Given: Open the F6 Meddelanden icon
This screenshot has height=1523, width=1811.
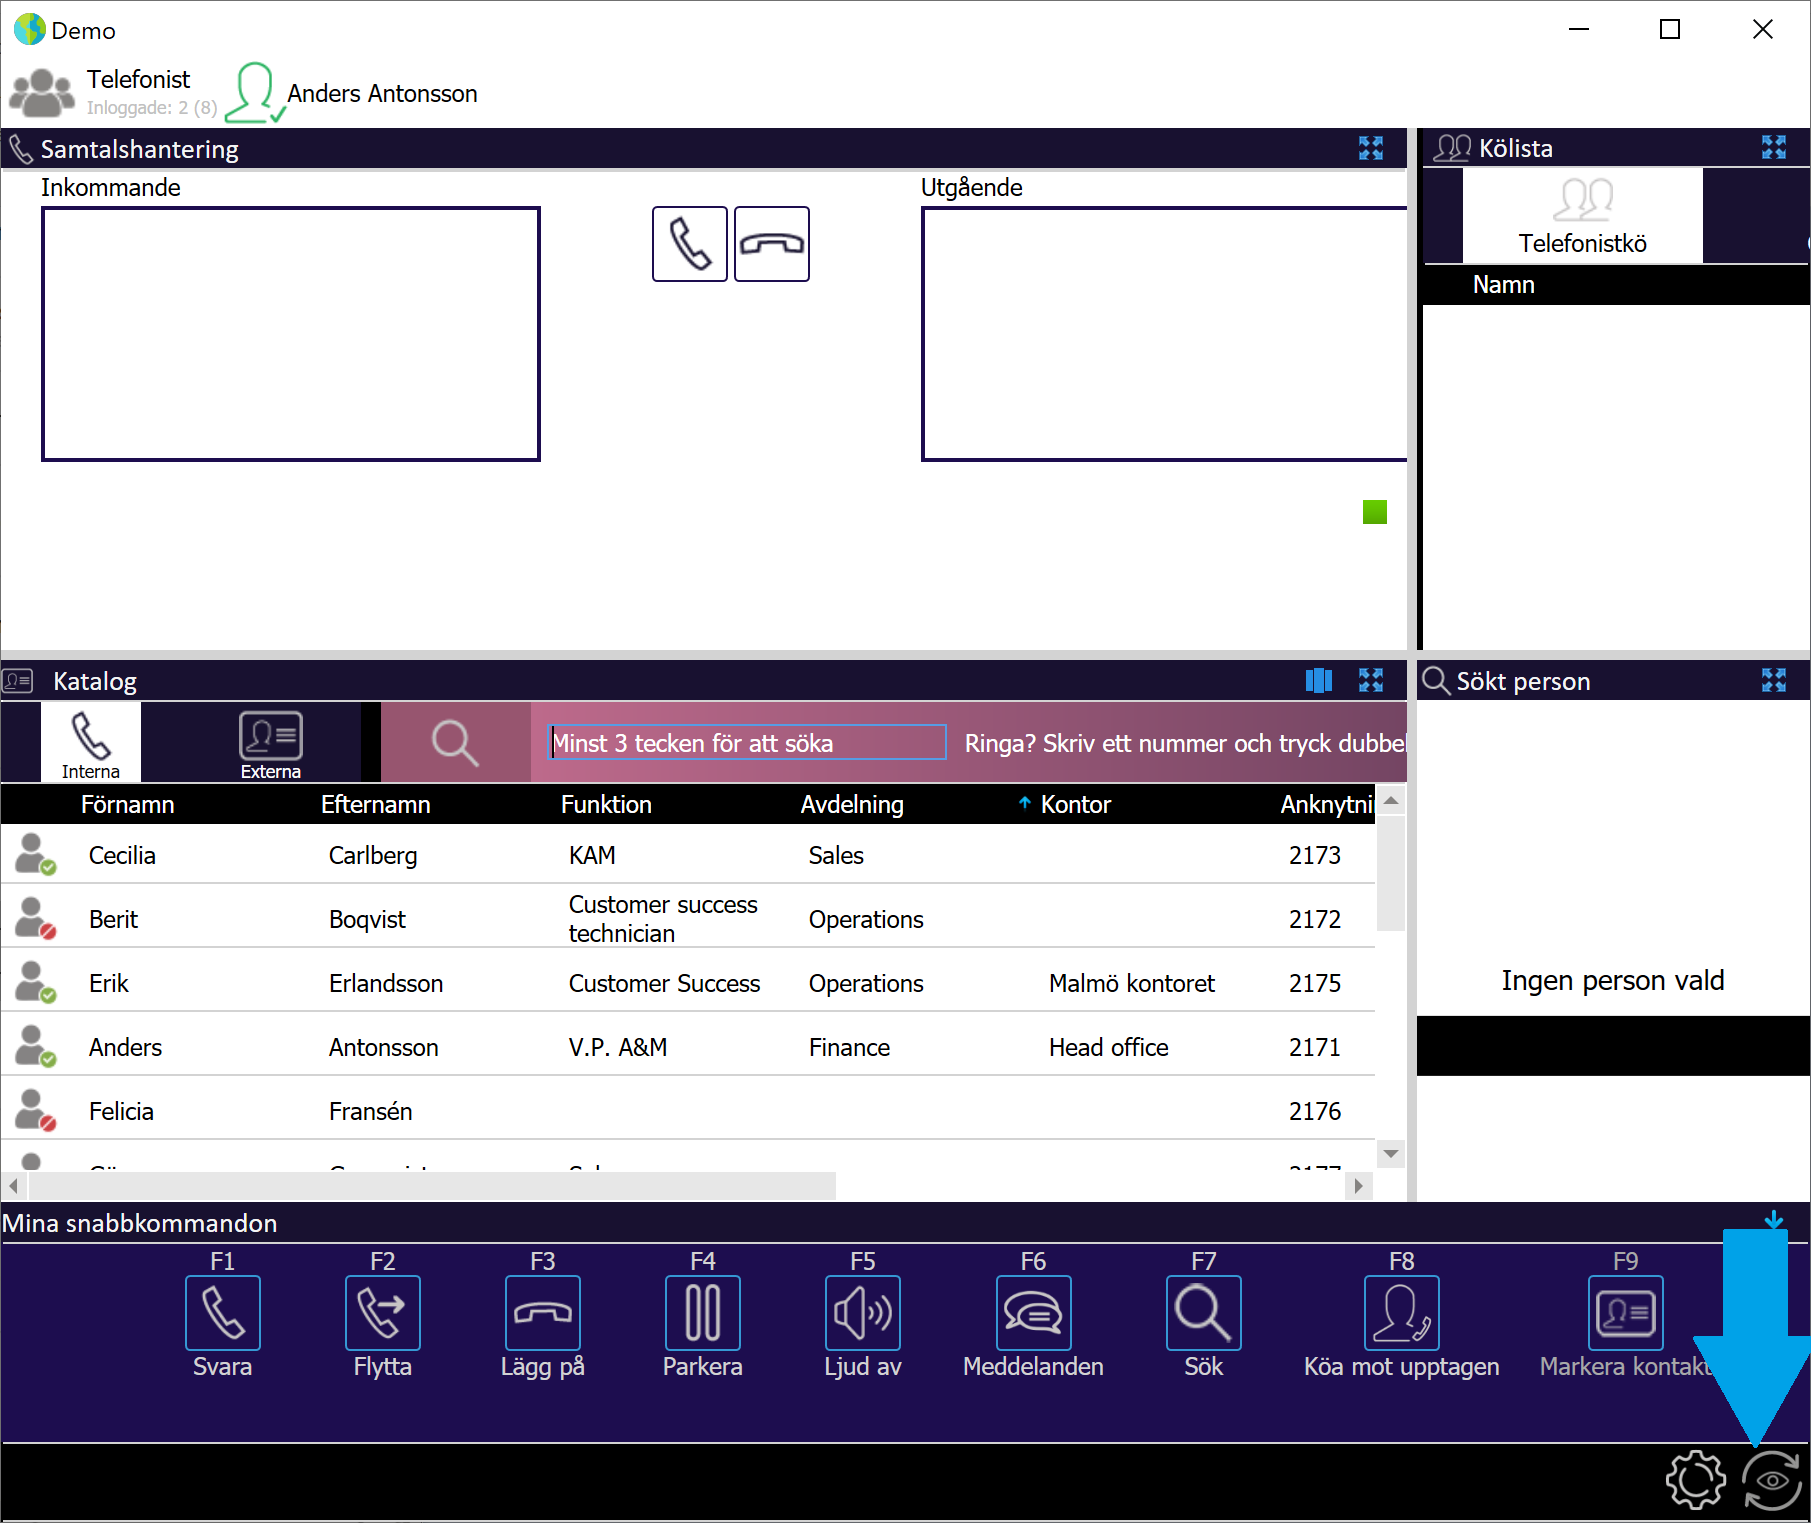Looking at the screenshot, I should click(x=1033, y=1312).
